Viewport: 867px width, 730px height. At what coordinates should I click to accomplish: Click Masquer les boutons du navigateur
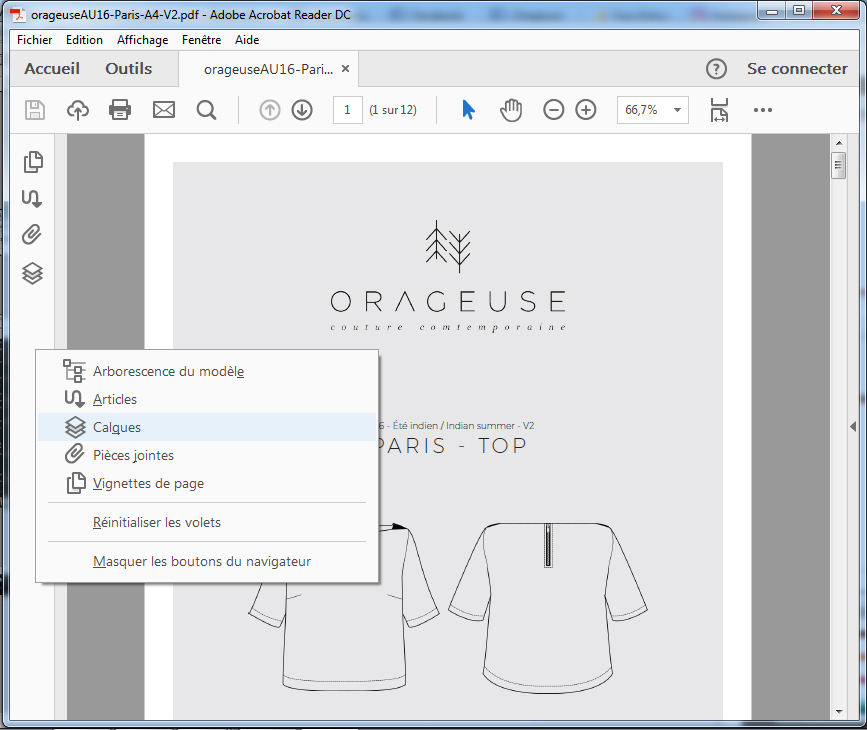click(x=207, y=561)
